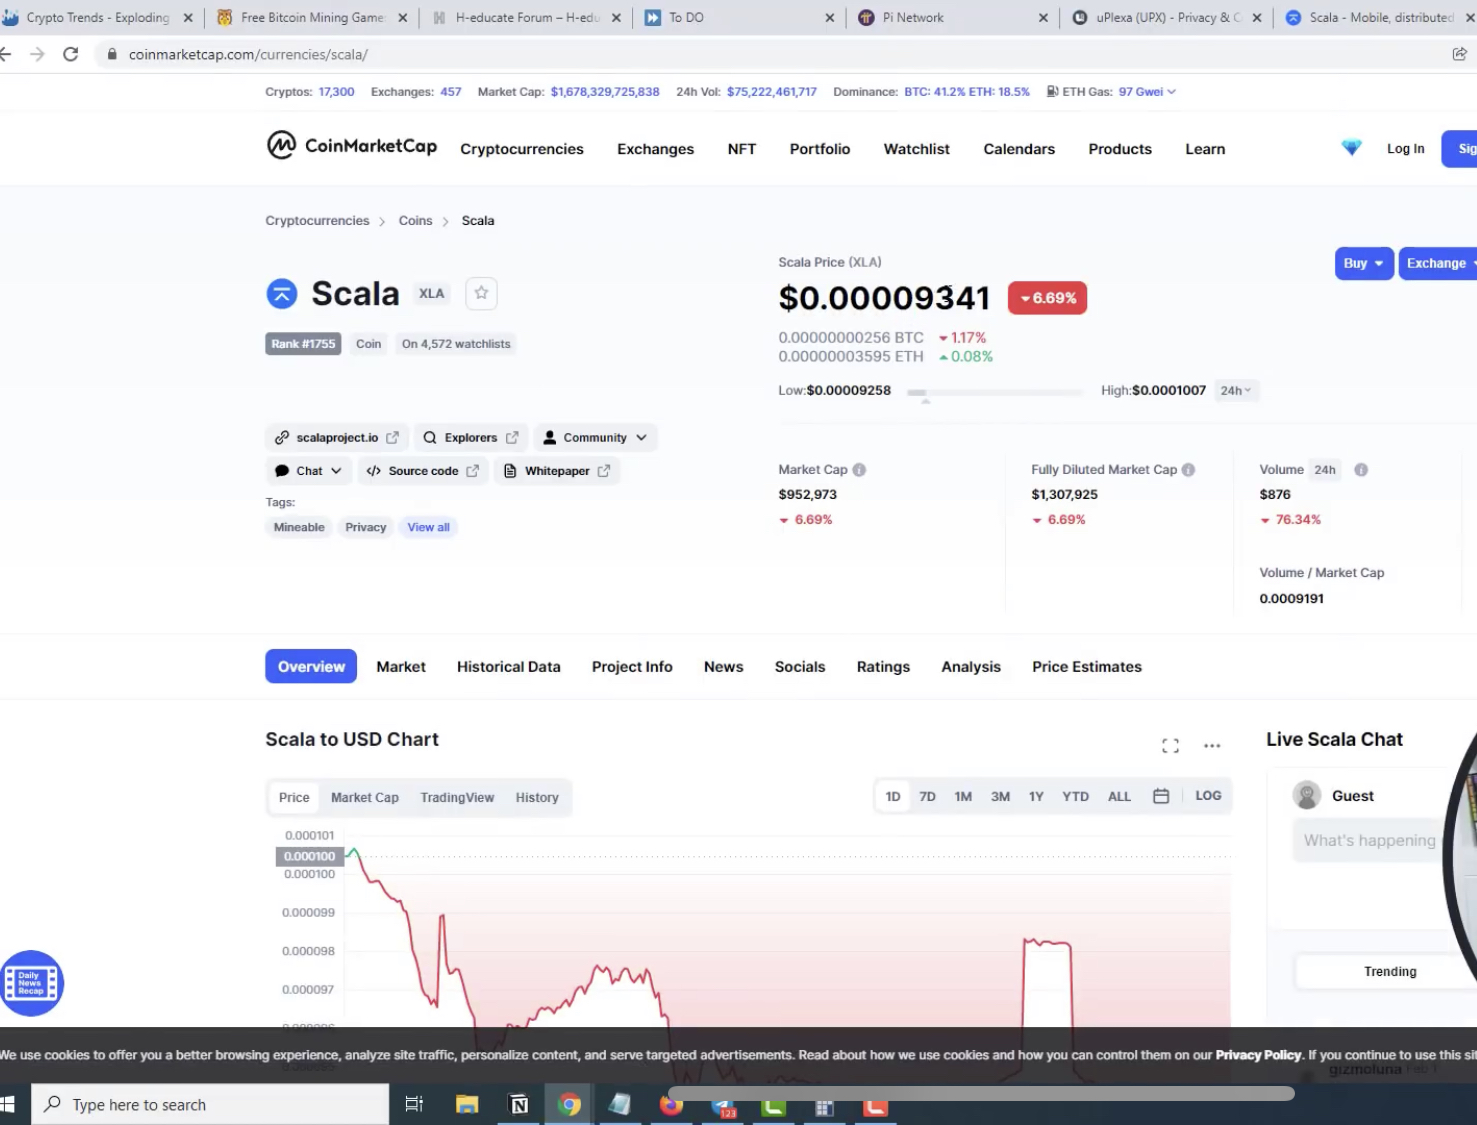
Task: Show Fully Diluted Market Cap info icon
Action: point(1188,470)
